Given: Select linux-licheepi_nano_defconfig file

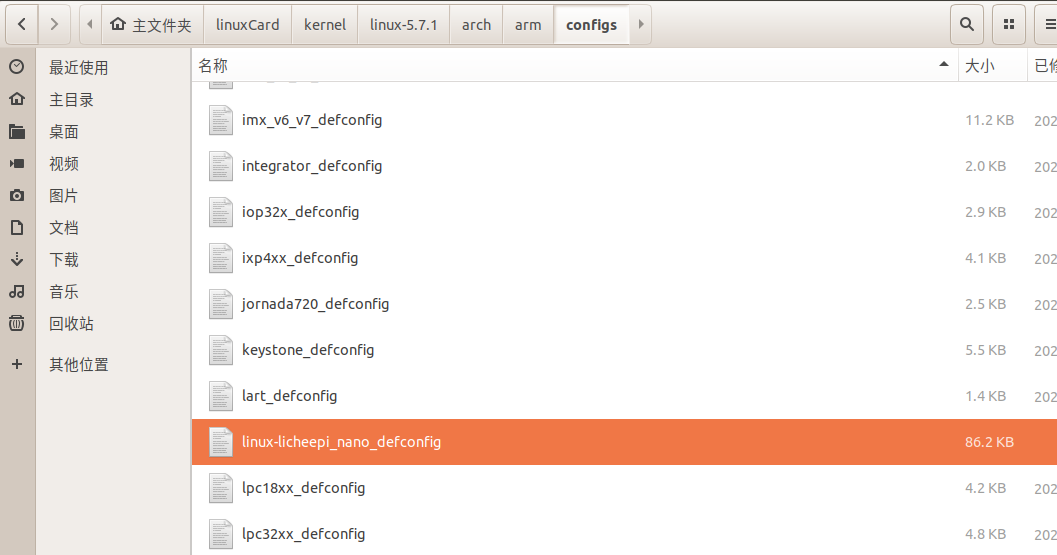Looking at the screenshot, I should click(x=341, y=442).
